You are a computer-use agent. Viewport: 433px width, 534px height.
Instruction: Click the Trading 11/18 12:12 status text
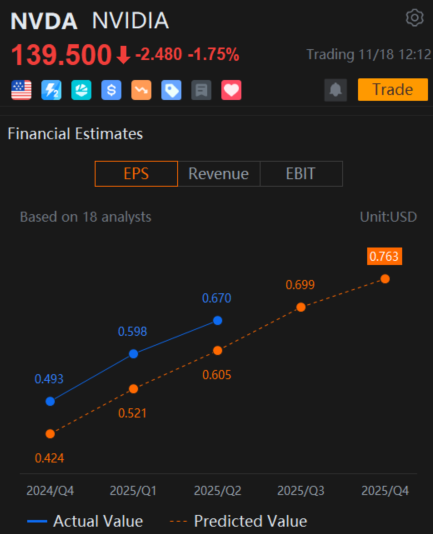(369, 54)
